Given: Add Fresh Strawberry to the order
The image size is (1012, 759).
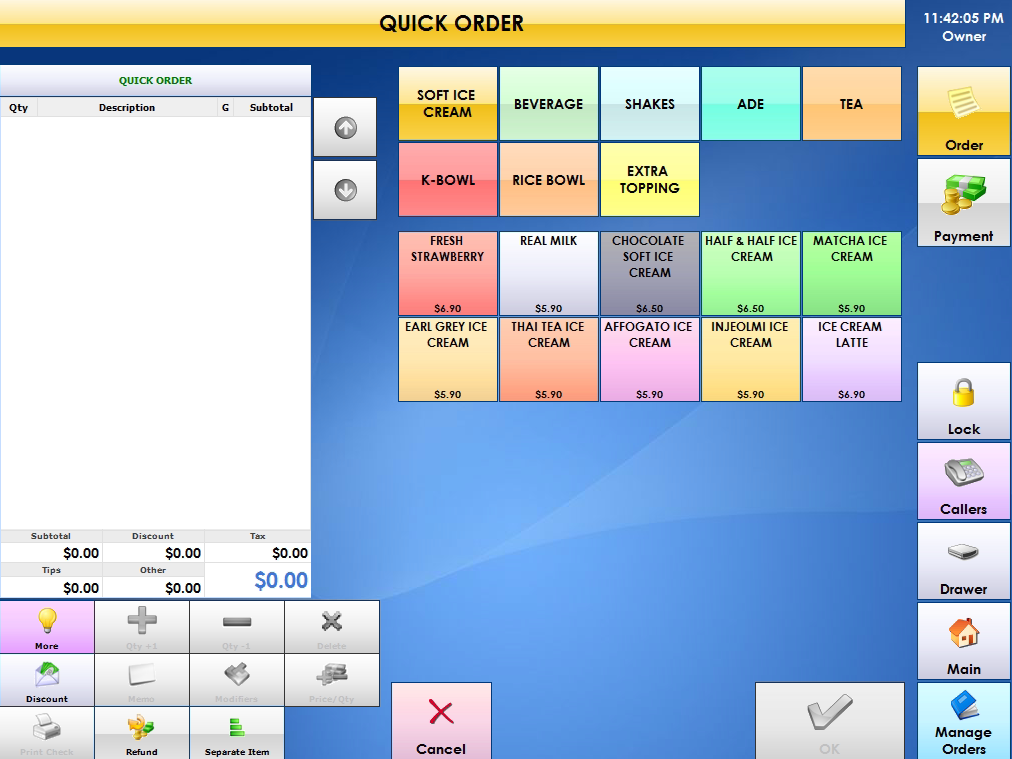Looking at the screenshot, I should coord(447,274).
